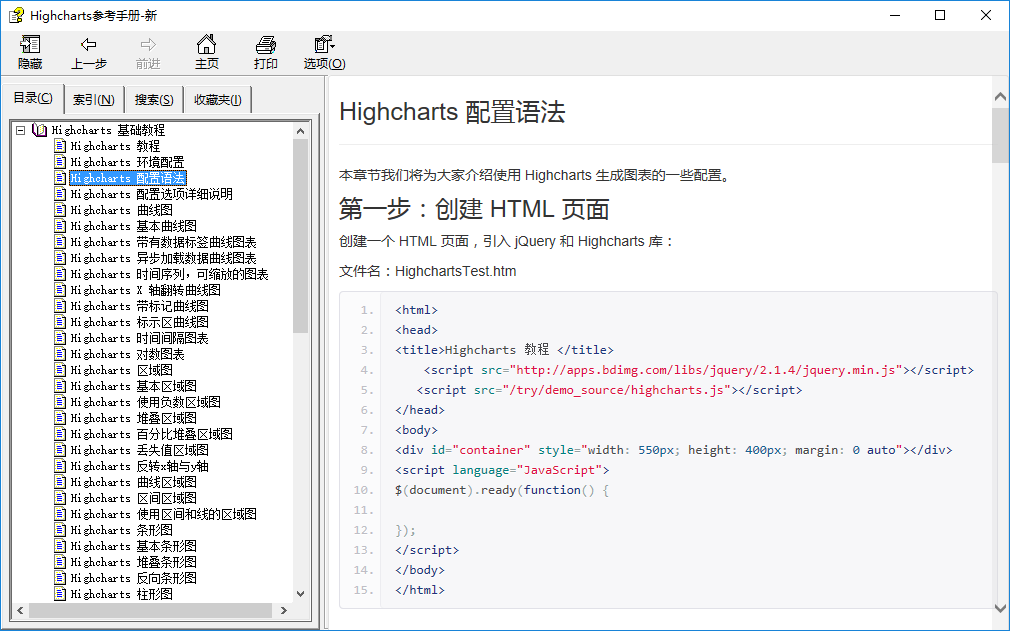Click the div id="container" code line

(674, 449)
